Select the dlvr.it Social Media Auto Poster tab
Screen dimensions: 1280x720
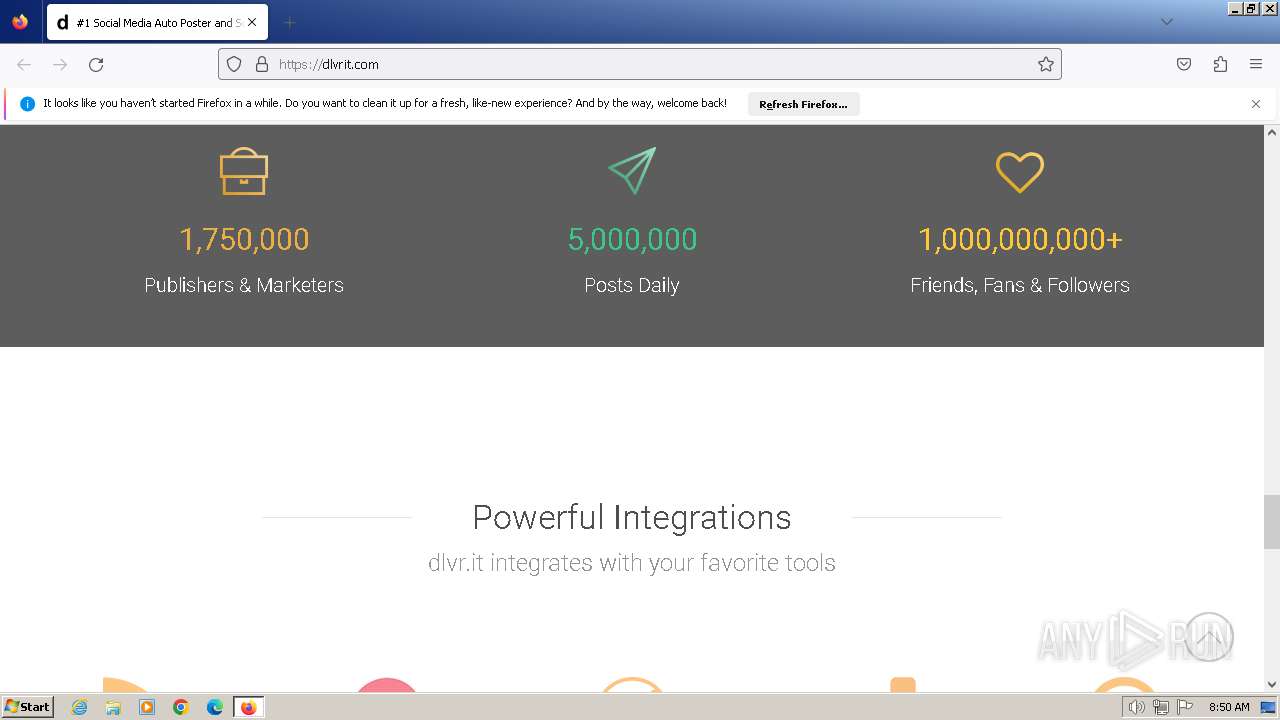tap(155, 22)
